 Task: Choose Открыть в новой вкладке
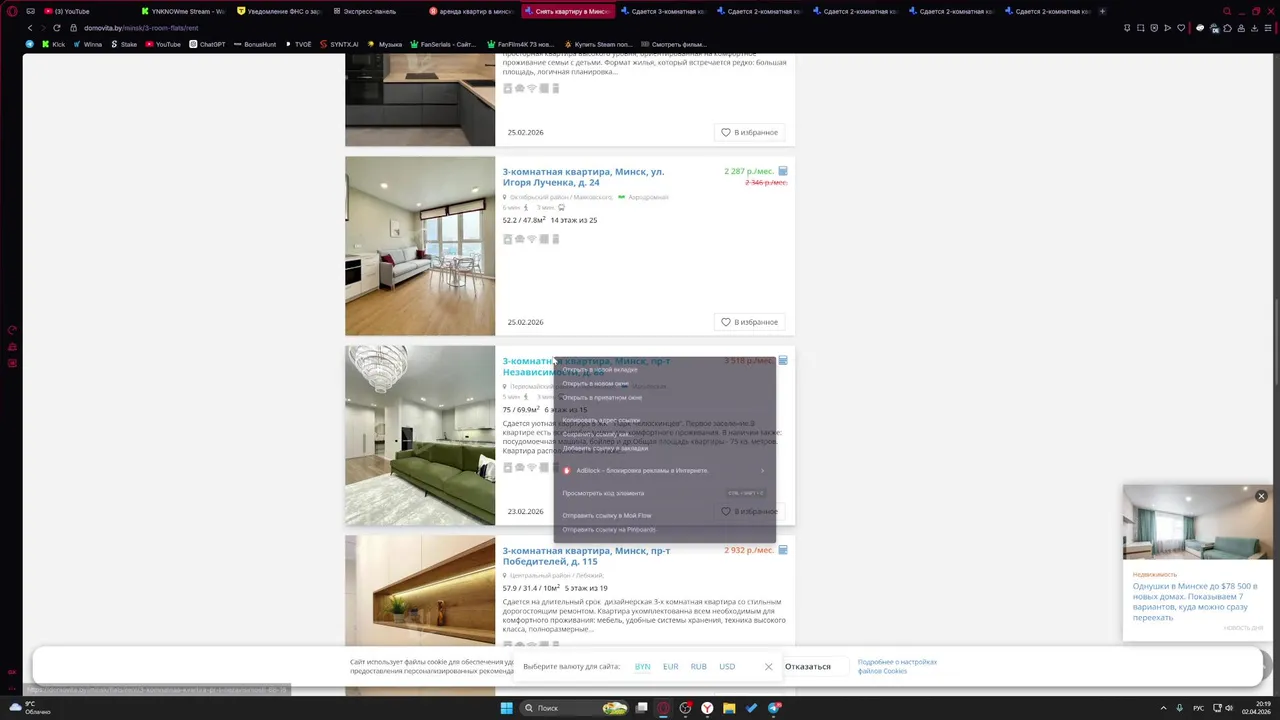click(665, 369)
